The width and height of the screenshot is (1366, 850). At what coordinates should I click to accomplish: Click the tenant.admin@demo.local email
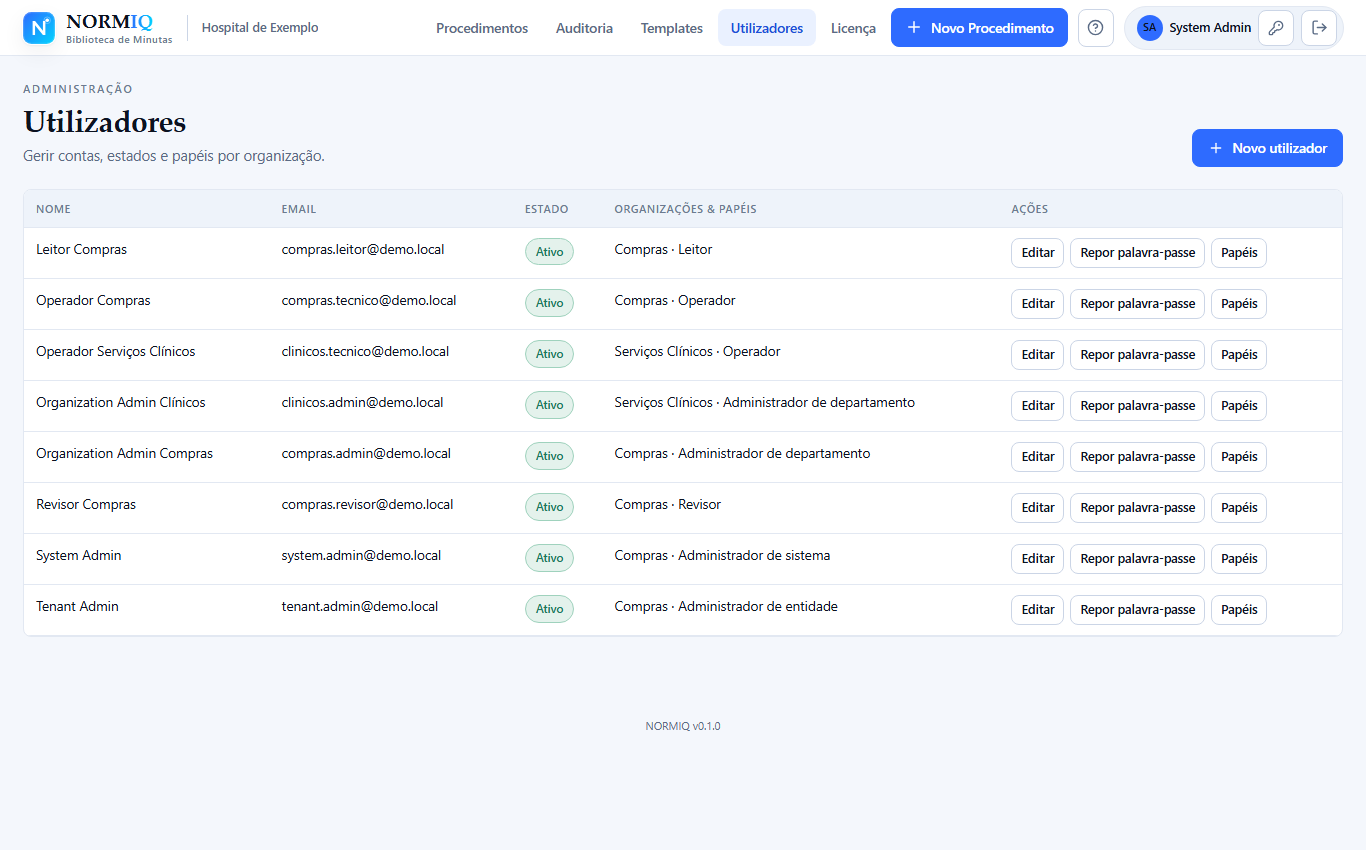click(360, 606)
